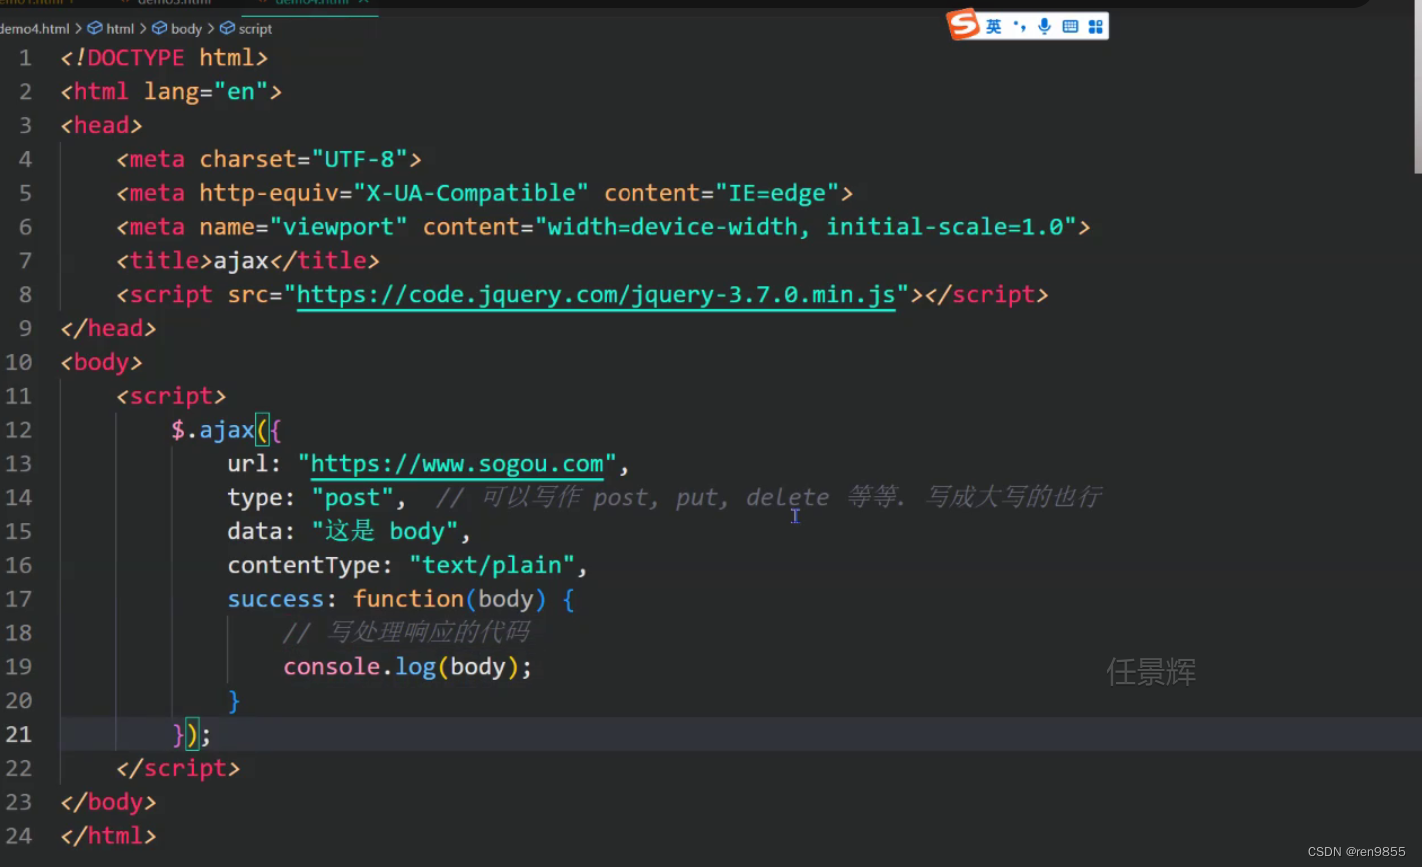Viewport: 1422px width, 867px height.
Task: Click the Sogou input method S logo
Action: pos(964,25)
